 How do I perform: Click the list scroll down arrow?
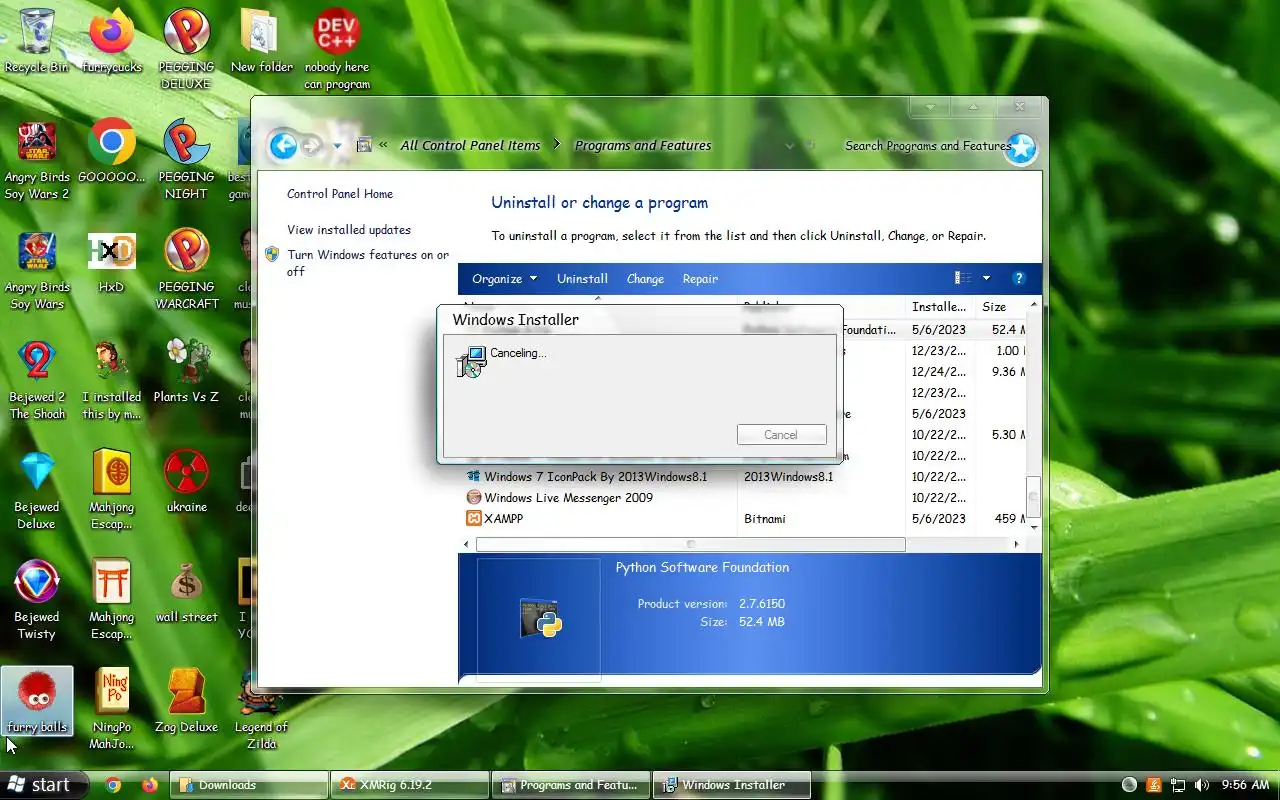point(1034,527)
